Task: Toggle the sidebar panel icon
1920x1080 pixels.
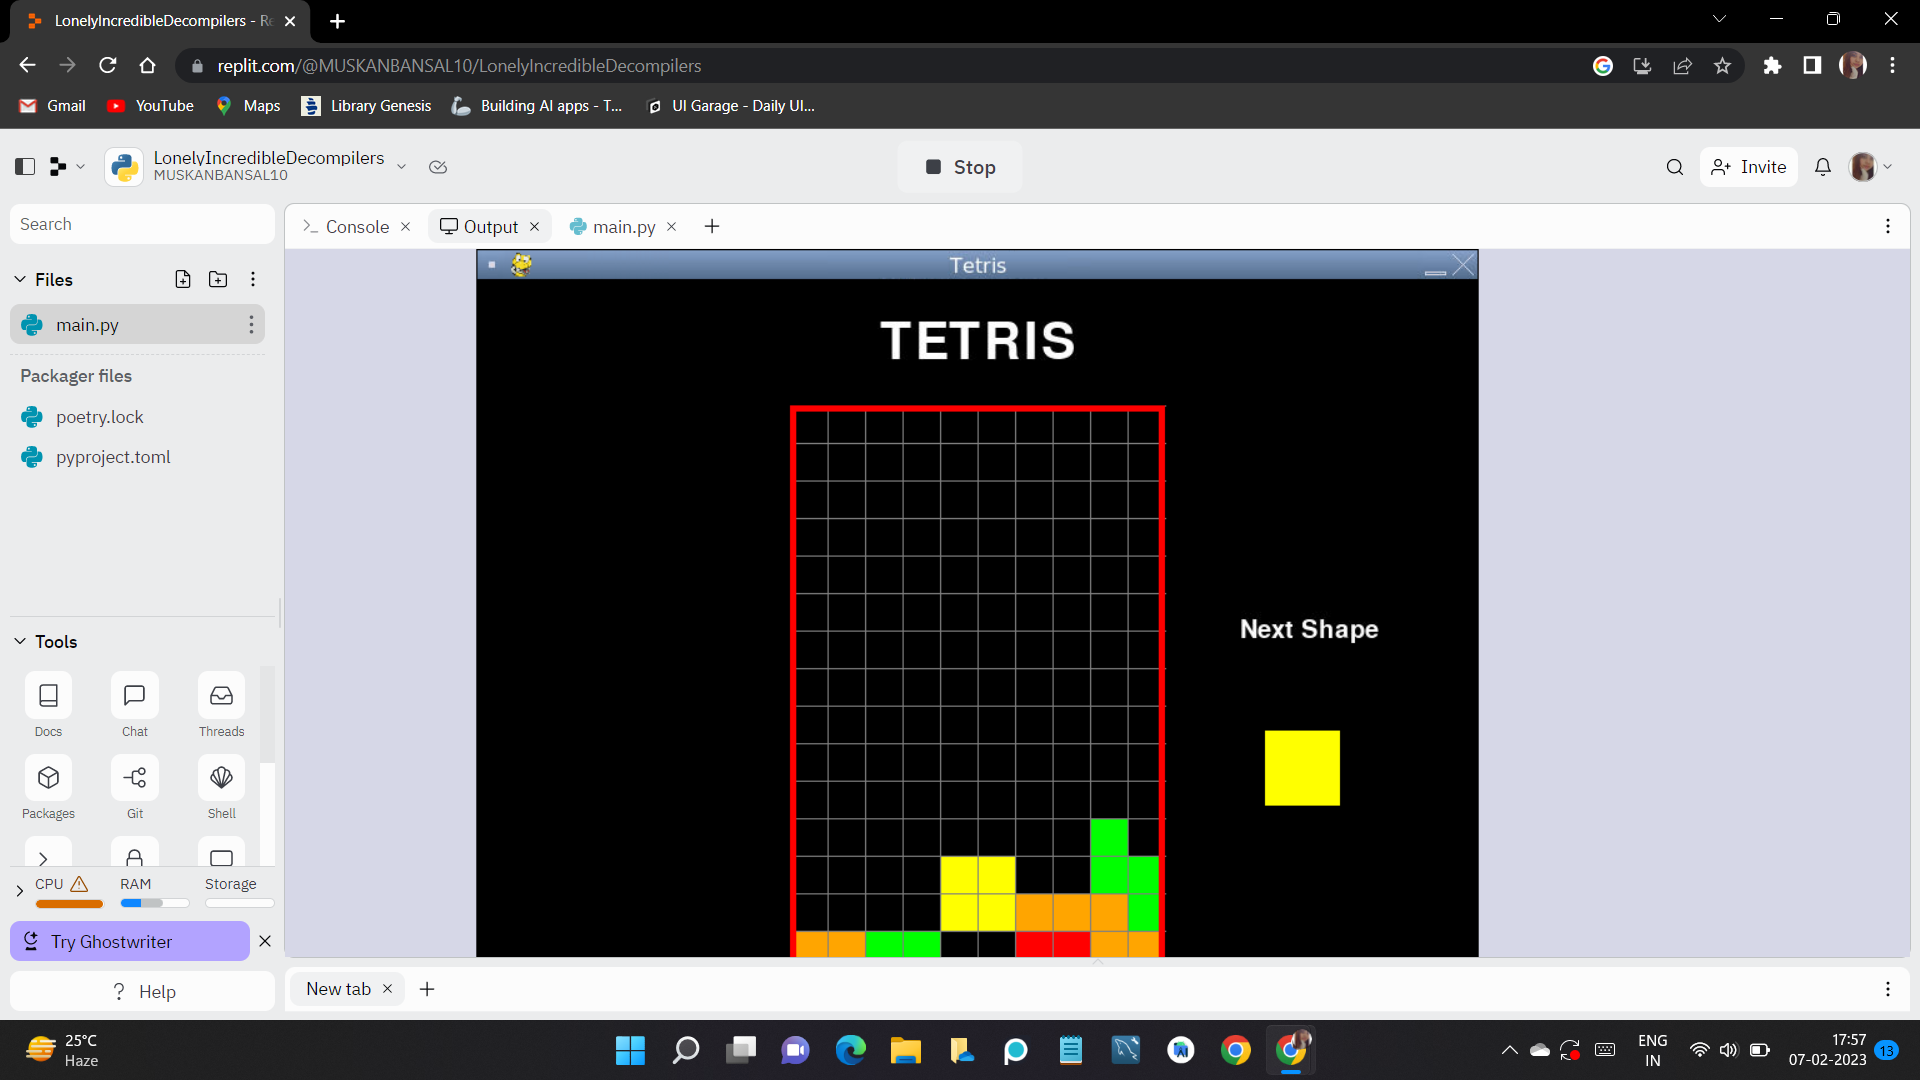Action: (x=25, y=166)
